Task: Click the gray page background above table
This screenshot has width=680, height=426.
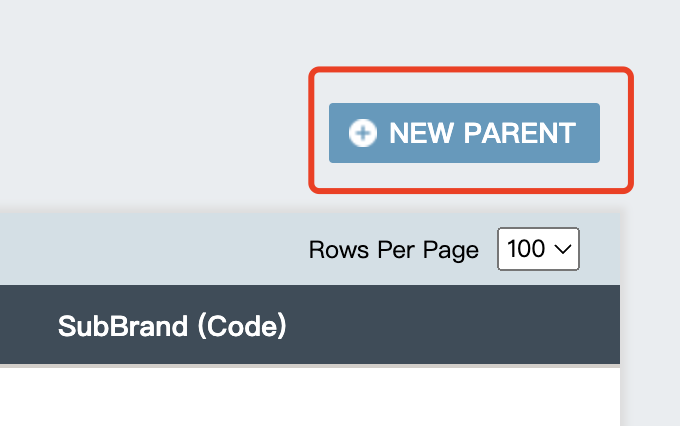Action: (150, 100)
